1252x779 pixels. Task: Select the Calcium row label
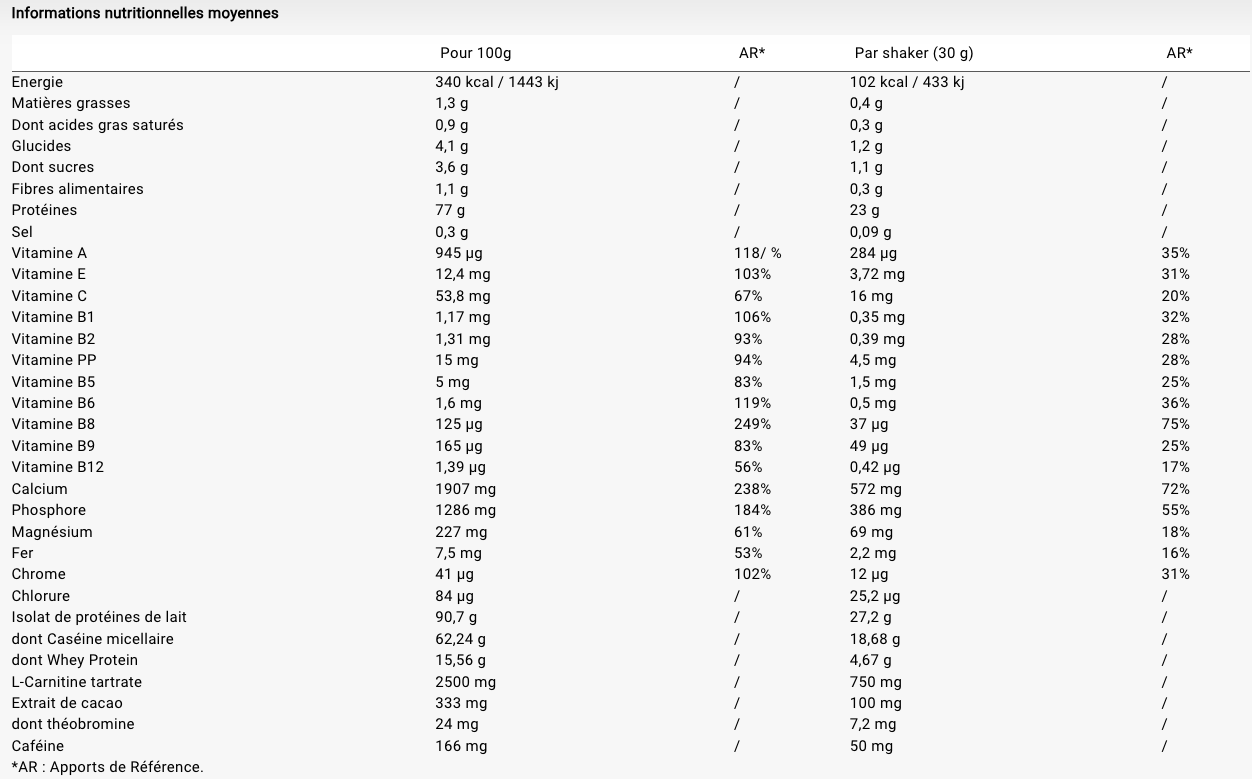40,489
